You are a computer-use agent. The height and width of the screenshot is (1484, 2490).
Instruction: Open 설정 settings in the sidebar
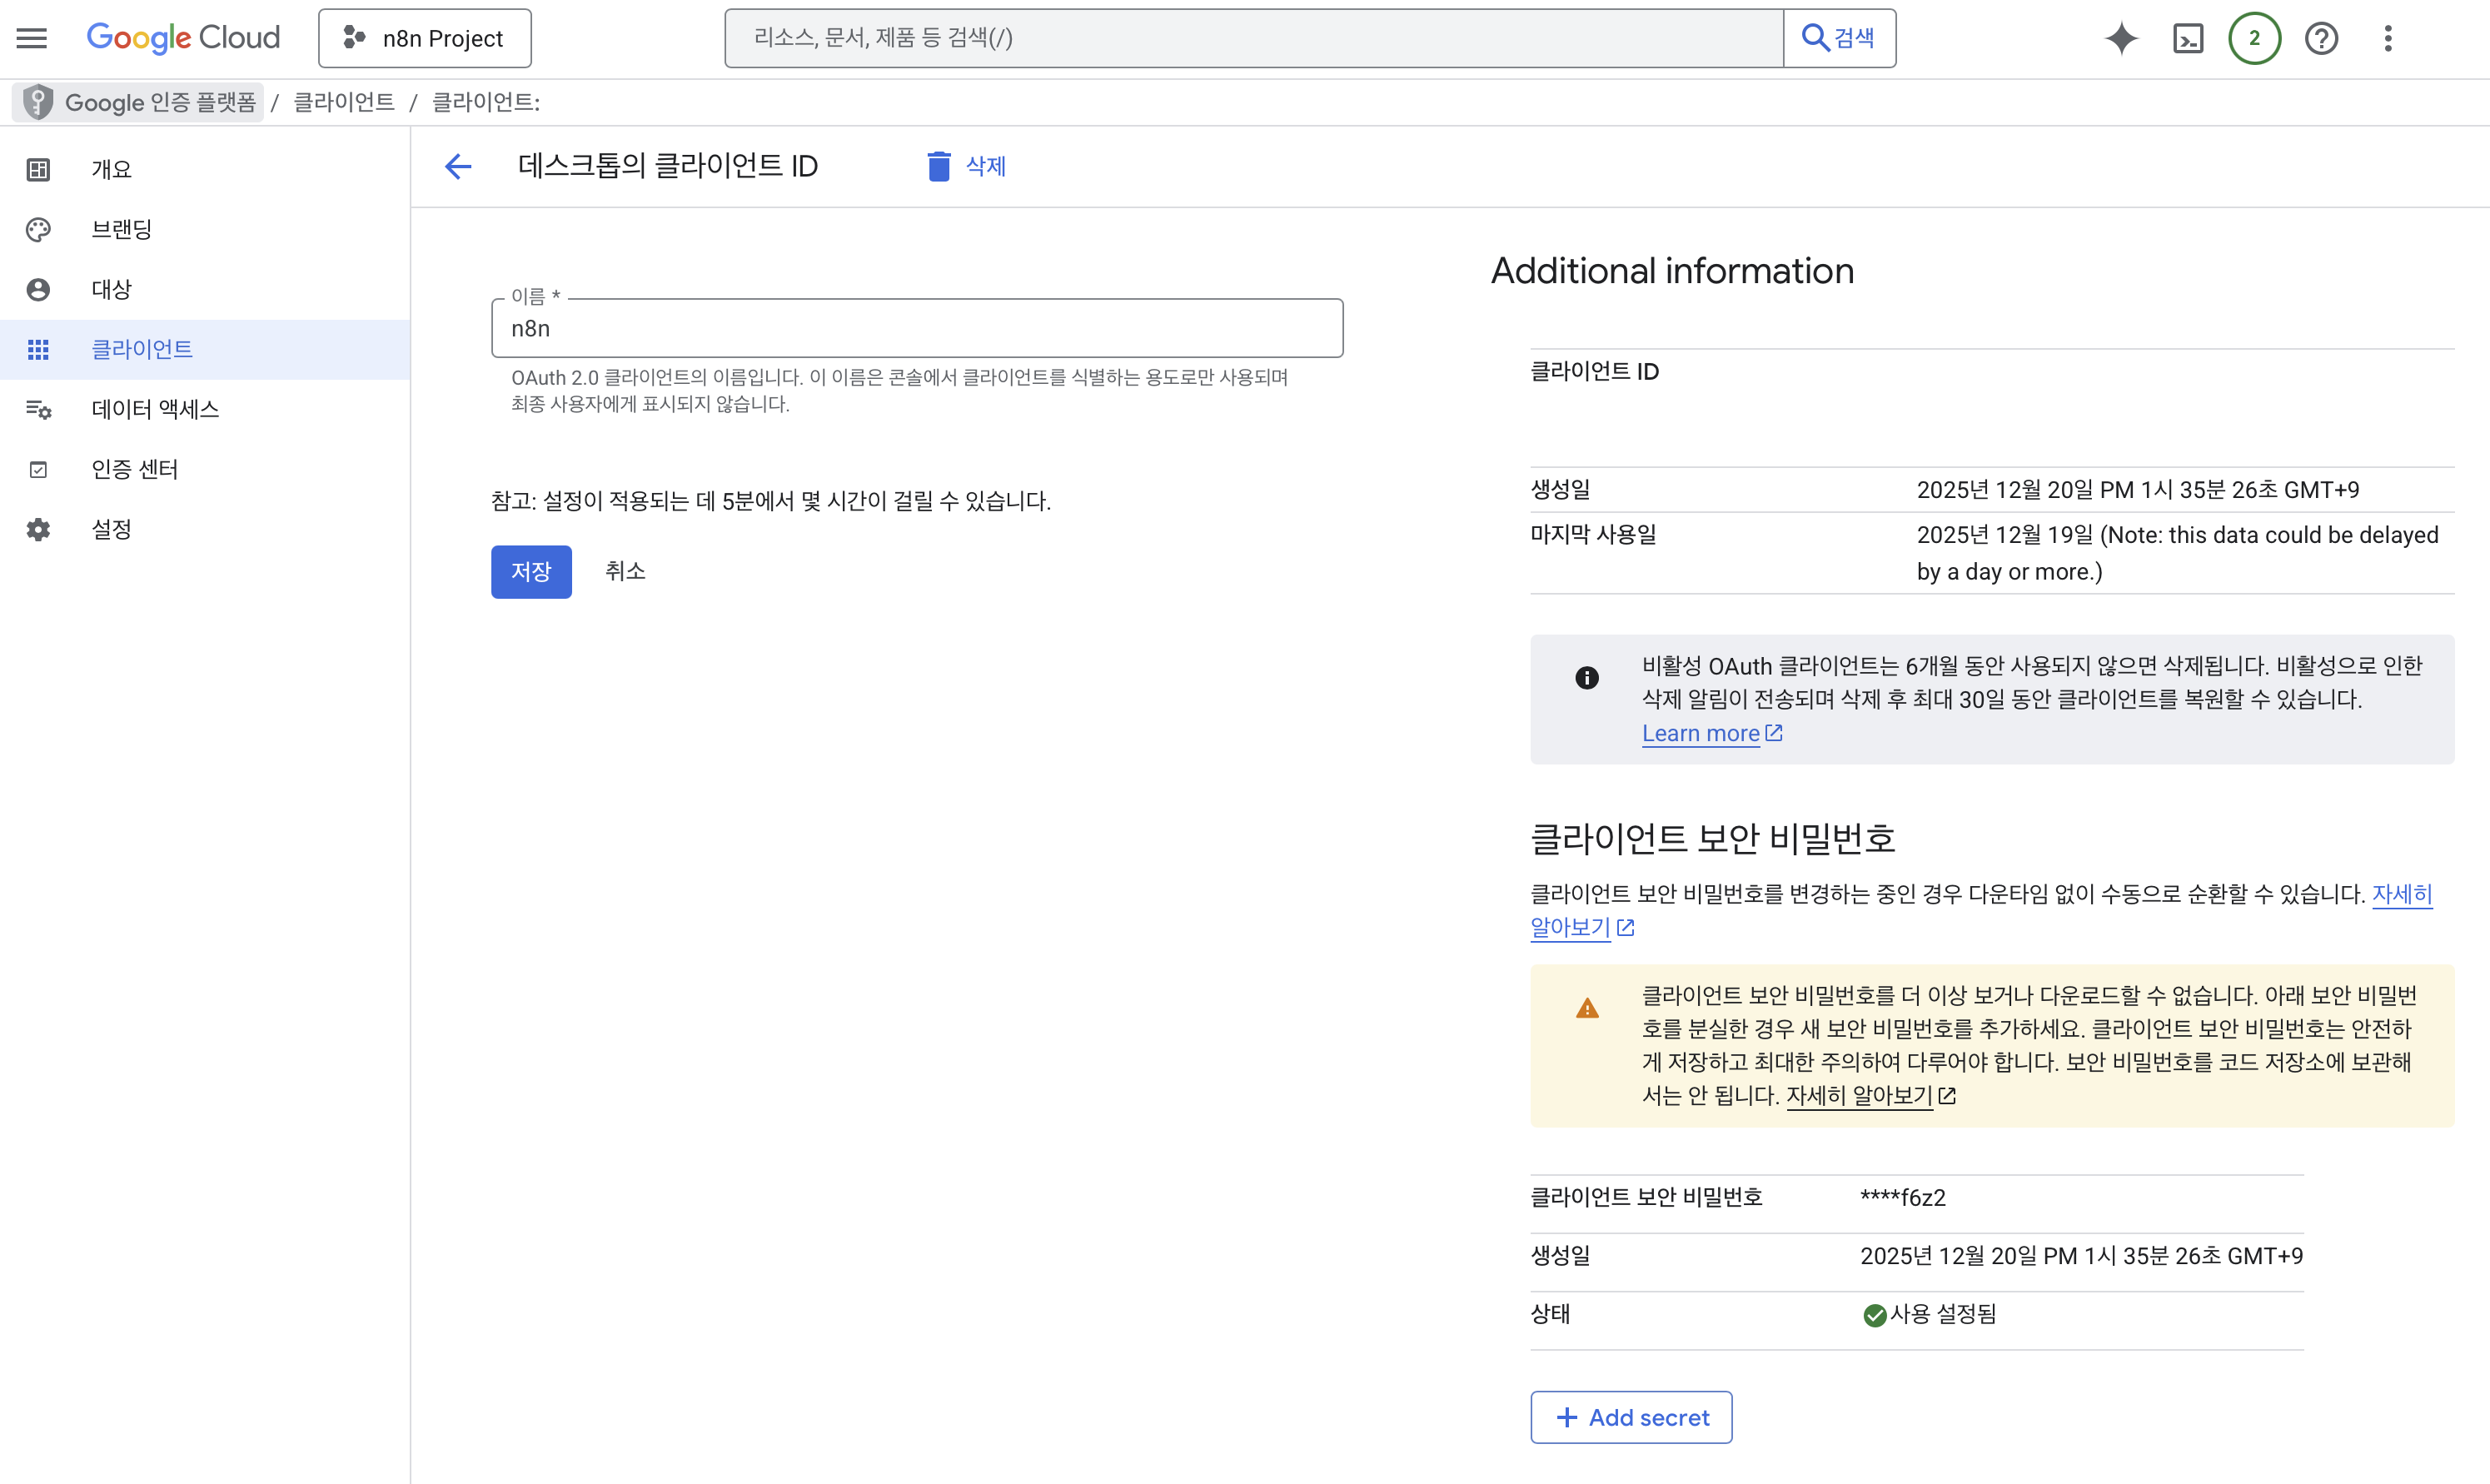pyautogui.click(x=111, y=529)
